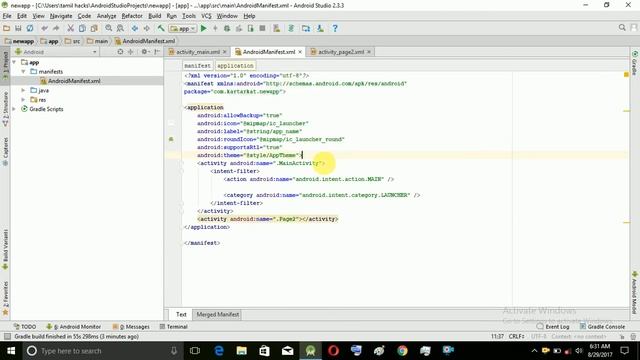Image resolution: width=640 pixels, height=360 pixels.
Task: Open Project Structure toolbar icon
Action: 306,28
